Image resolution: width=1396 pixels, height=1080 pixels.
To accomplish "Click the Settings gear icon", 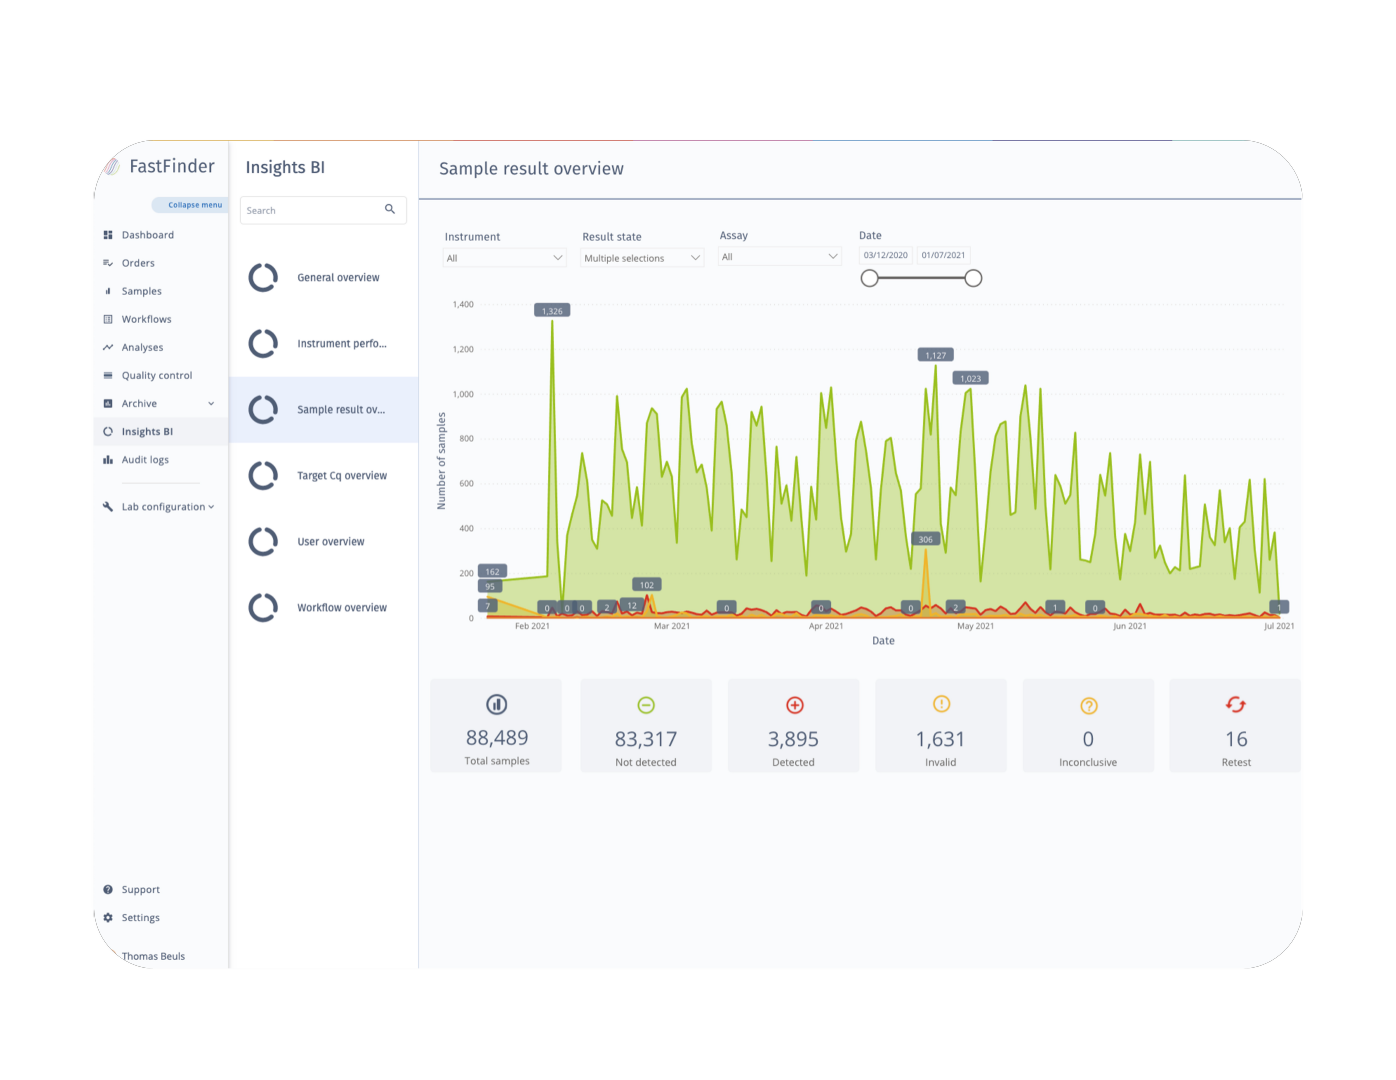I will 108,917.
